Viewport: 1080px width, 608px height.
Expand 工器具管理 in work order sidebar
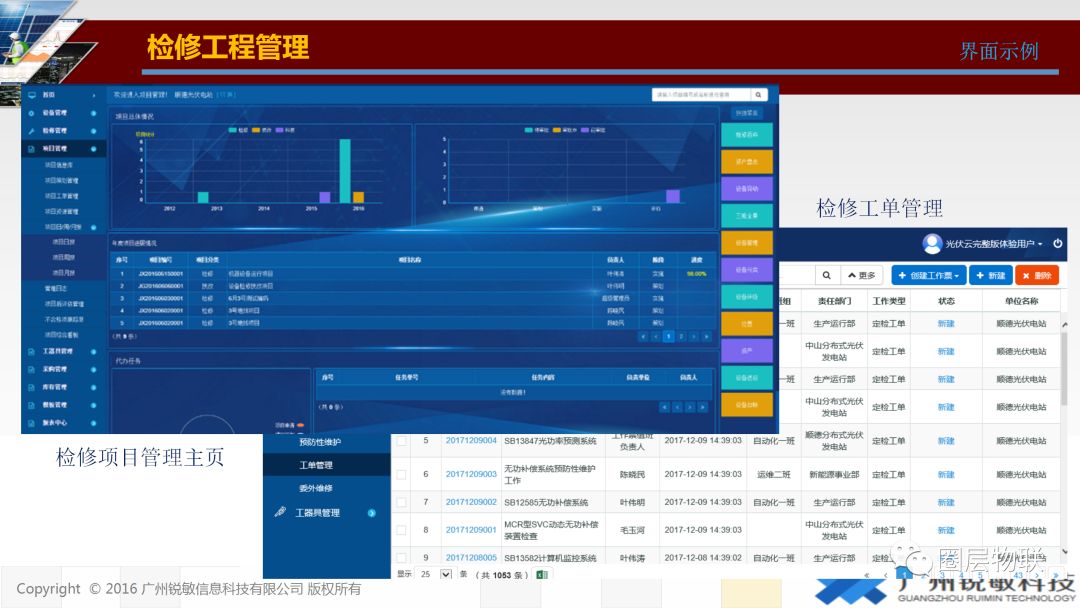pyautogui.click(x=372, y=513)
